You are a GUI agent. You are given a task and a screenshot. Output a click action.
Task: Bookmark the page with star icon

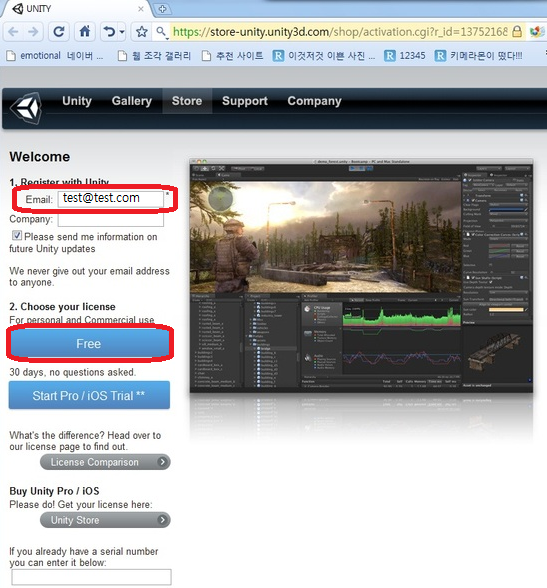[x=141, y=32]
